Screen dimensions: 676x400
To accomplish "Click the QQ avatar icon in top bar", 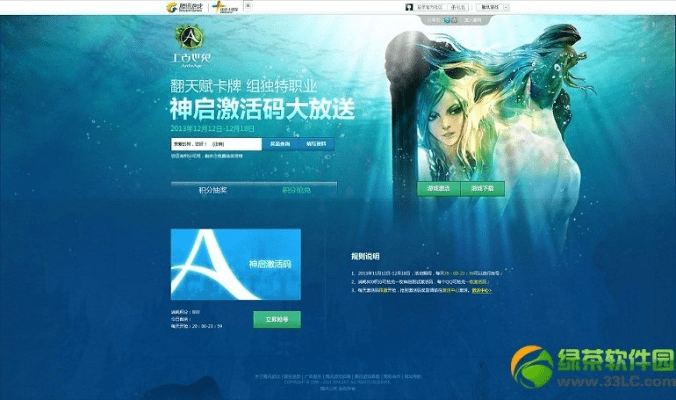I will [x=409, y=7].
